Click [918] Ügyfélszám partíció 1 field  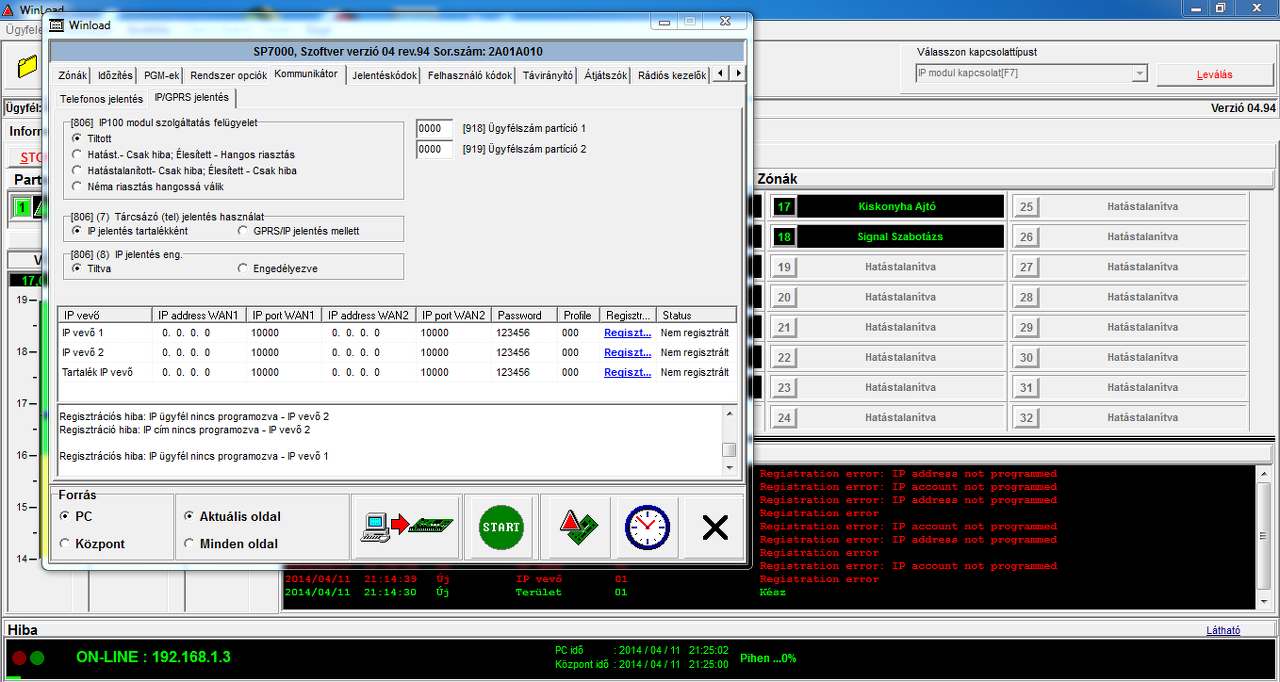pos(434,128)
